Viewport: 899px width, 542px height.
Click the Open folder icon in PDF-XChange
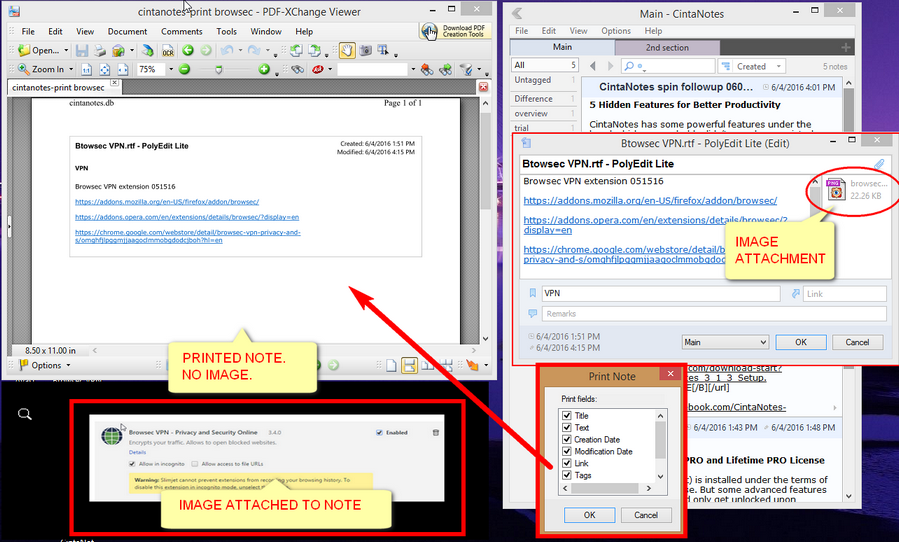pyautogui.click(x=24, y=50)
